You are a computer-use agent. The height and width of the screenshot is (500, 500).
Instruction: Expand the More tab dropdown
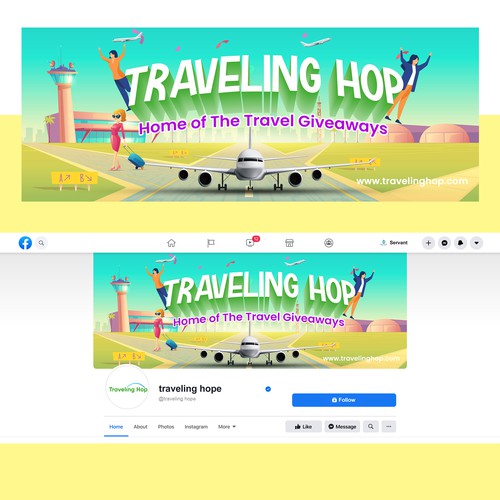(x=227, y=427)
